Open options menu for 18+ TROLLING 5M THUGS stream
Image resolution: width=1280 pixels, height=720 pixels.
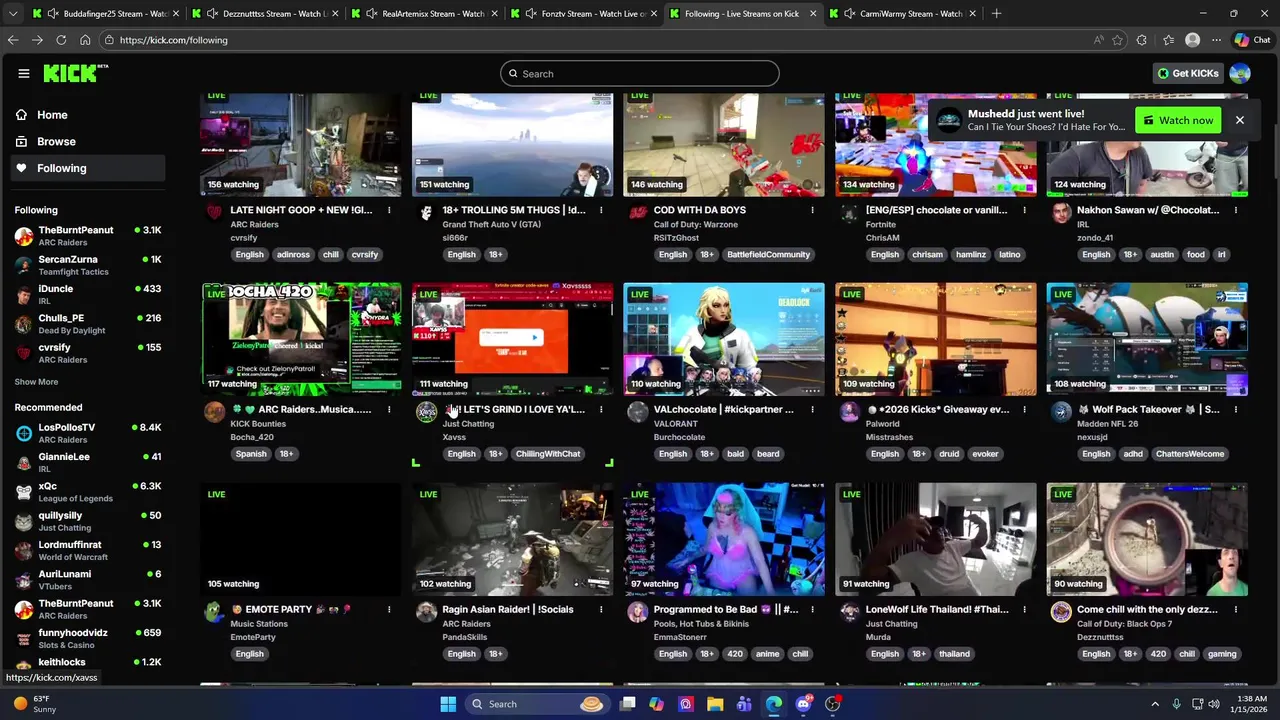click(601, 210)
